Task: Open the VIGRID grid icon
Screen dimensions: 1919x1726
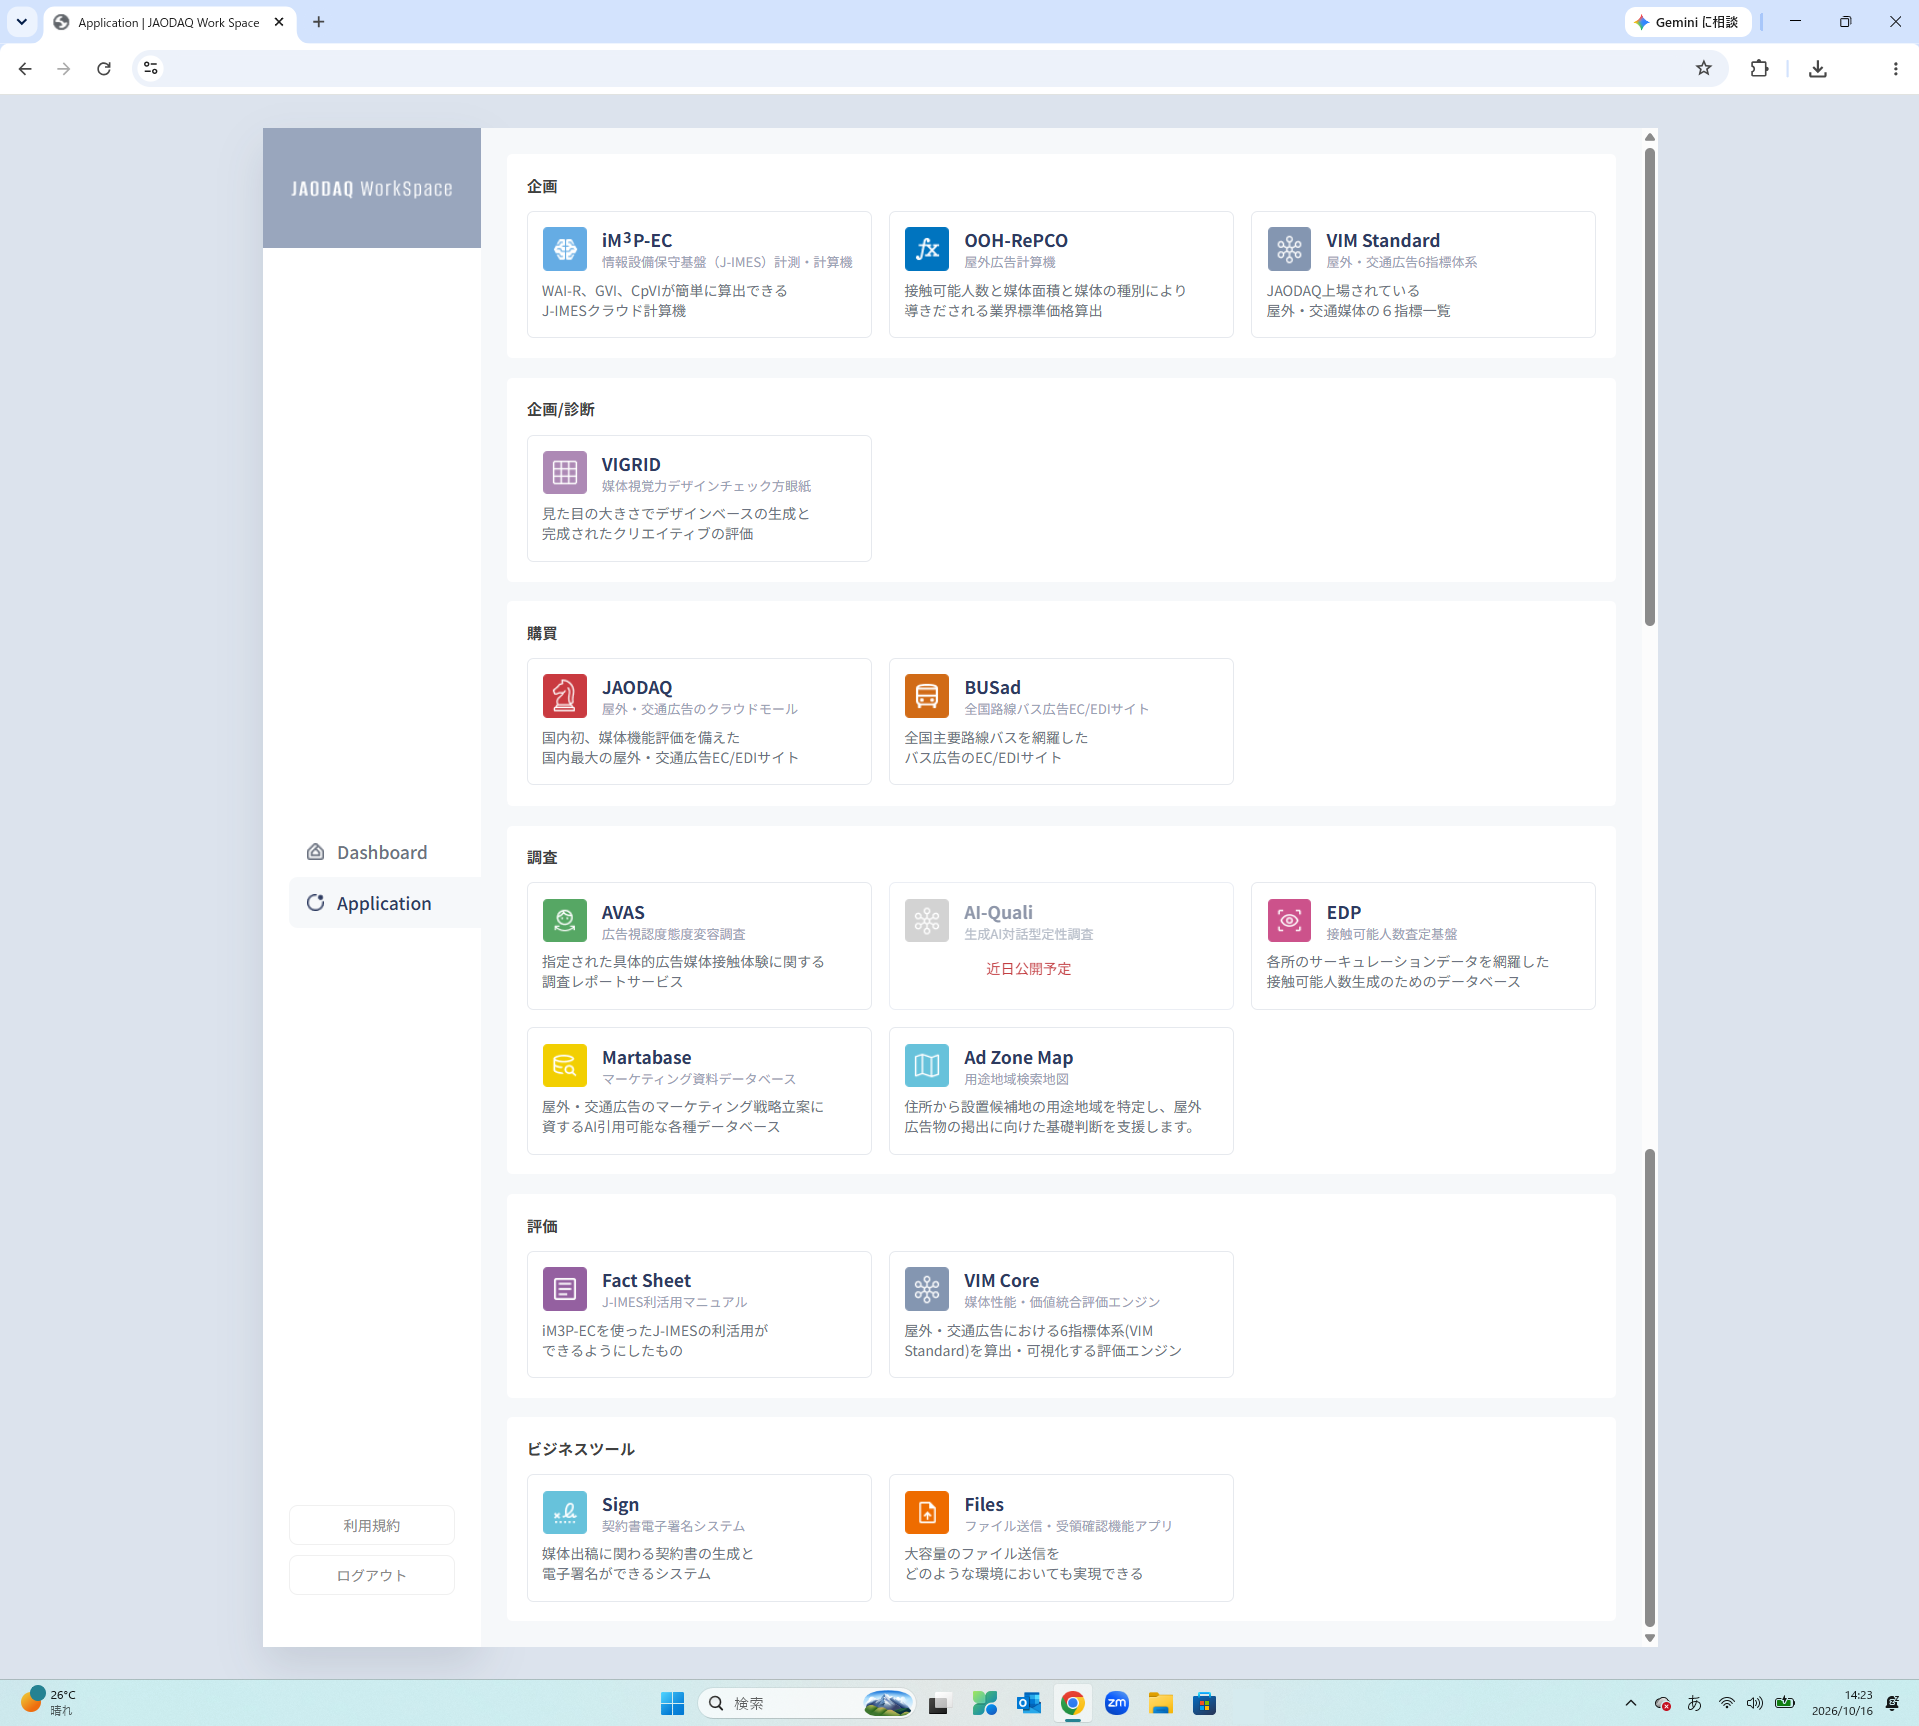Action: 564,472
